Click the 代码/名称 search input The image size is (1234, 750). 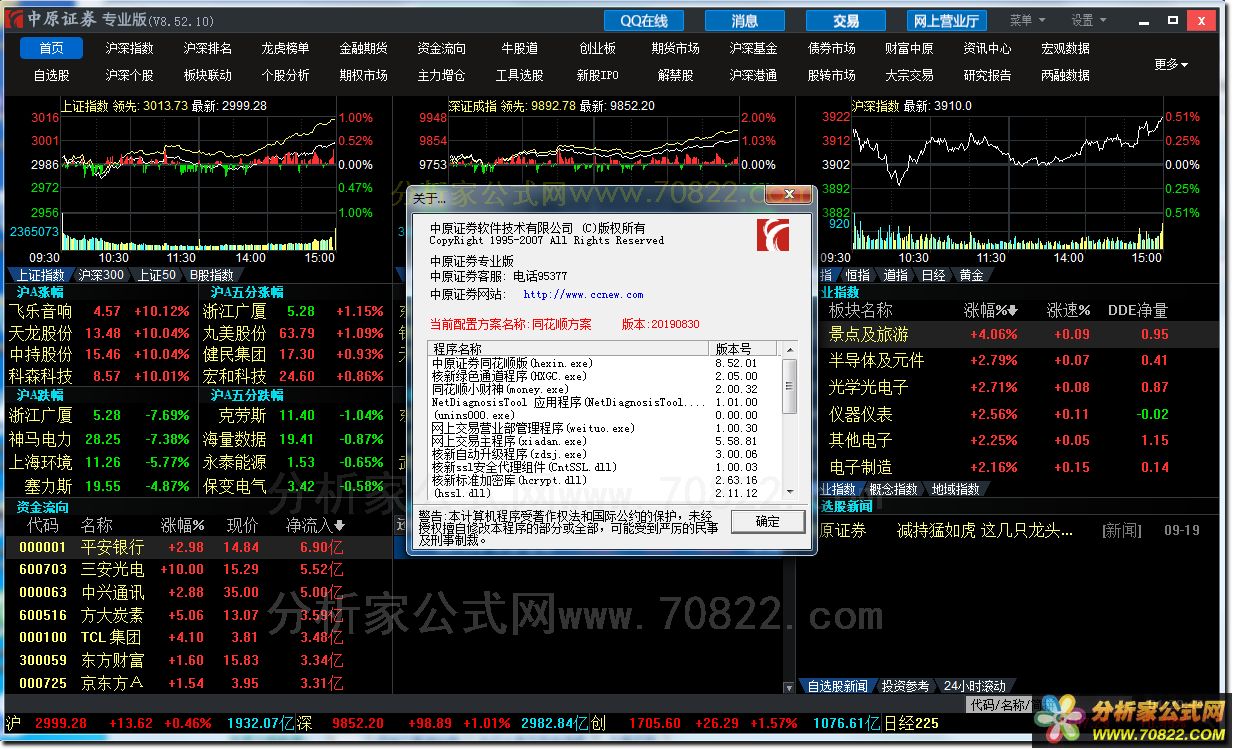tap(1003, 704)
